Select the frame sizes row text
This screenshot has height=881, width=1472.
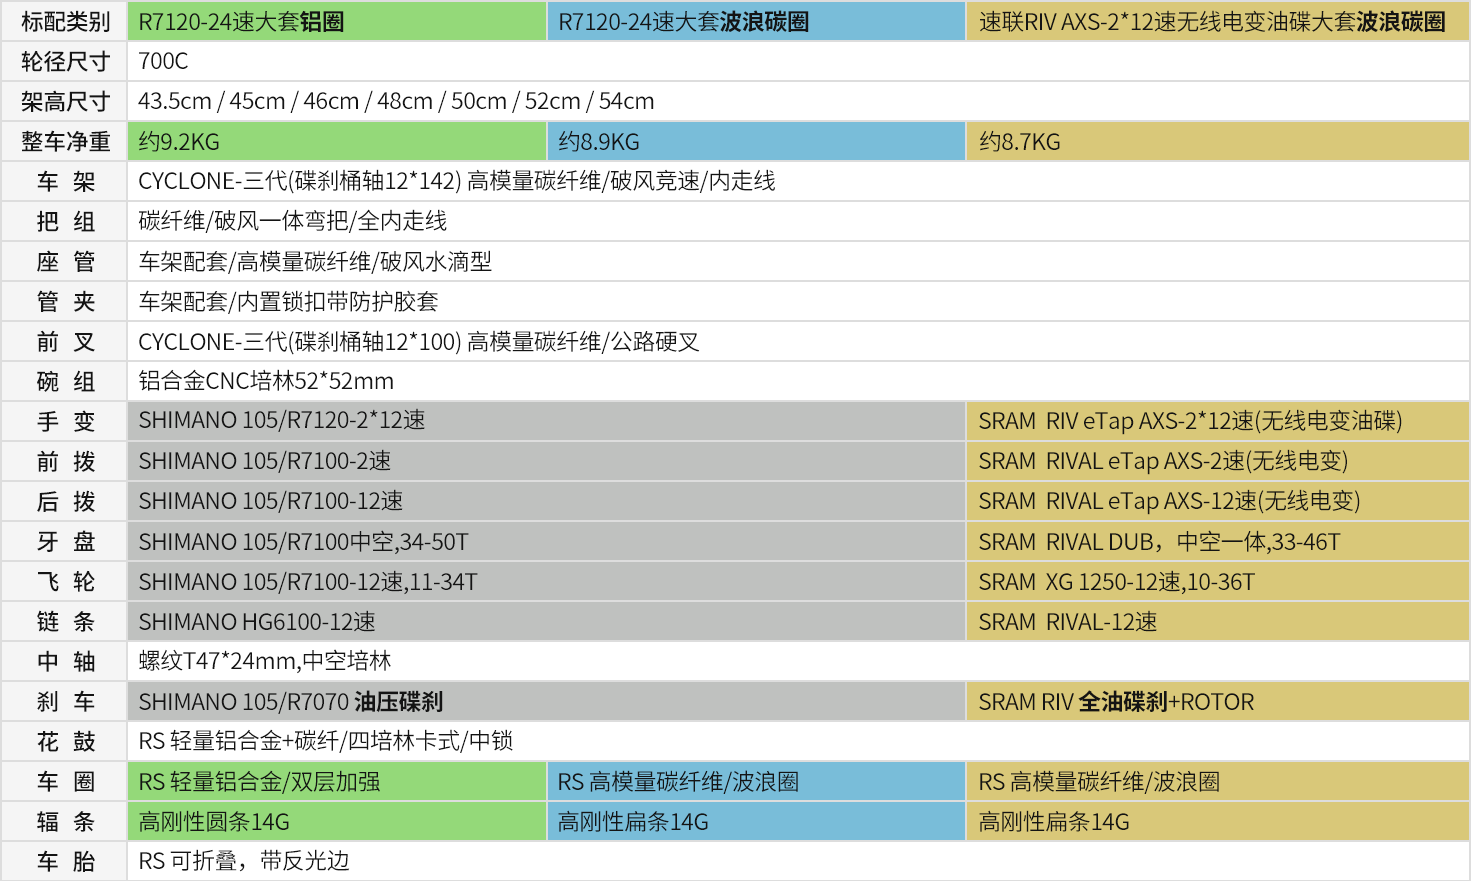[396, 101]
